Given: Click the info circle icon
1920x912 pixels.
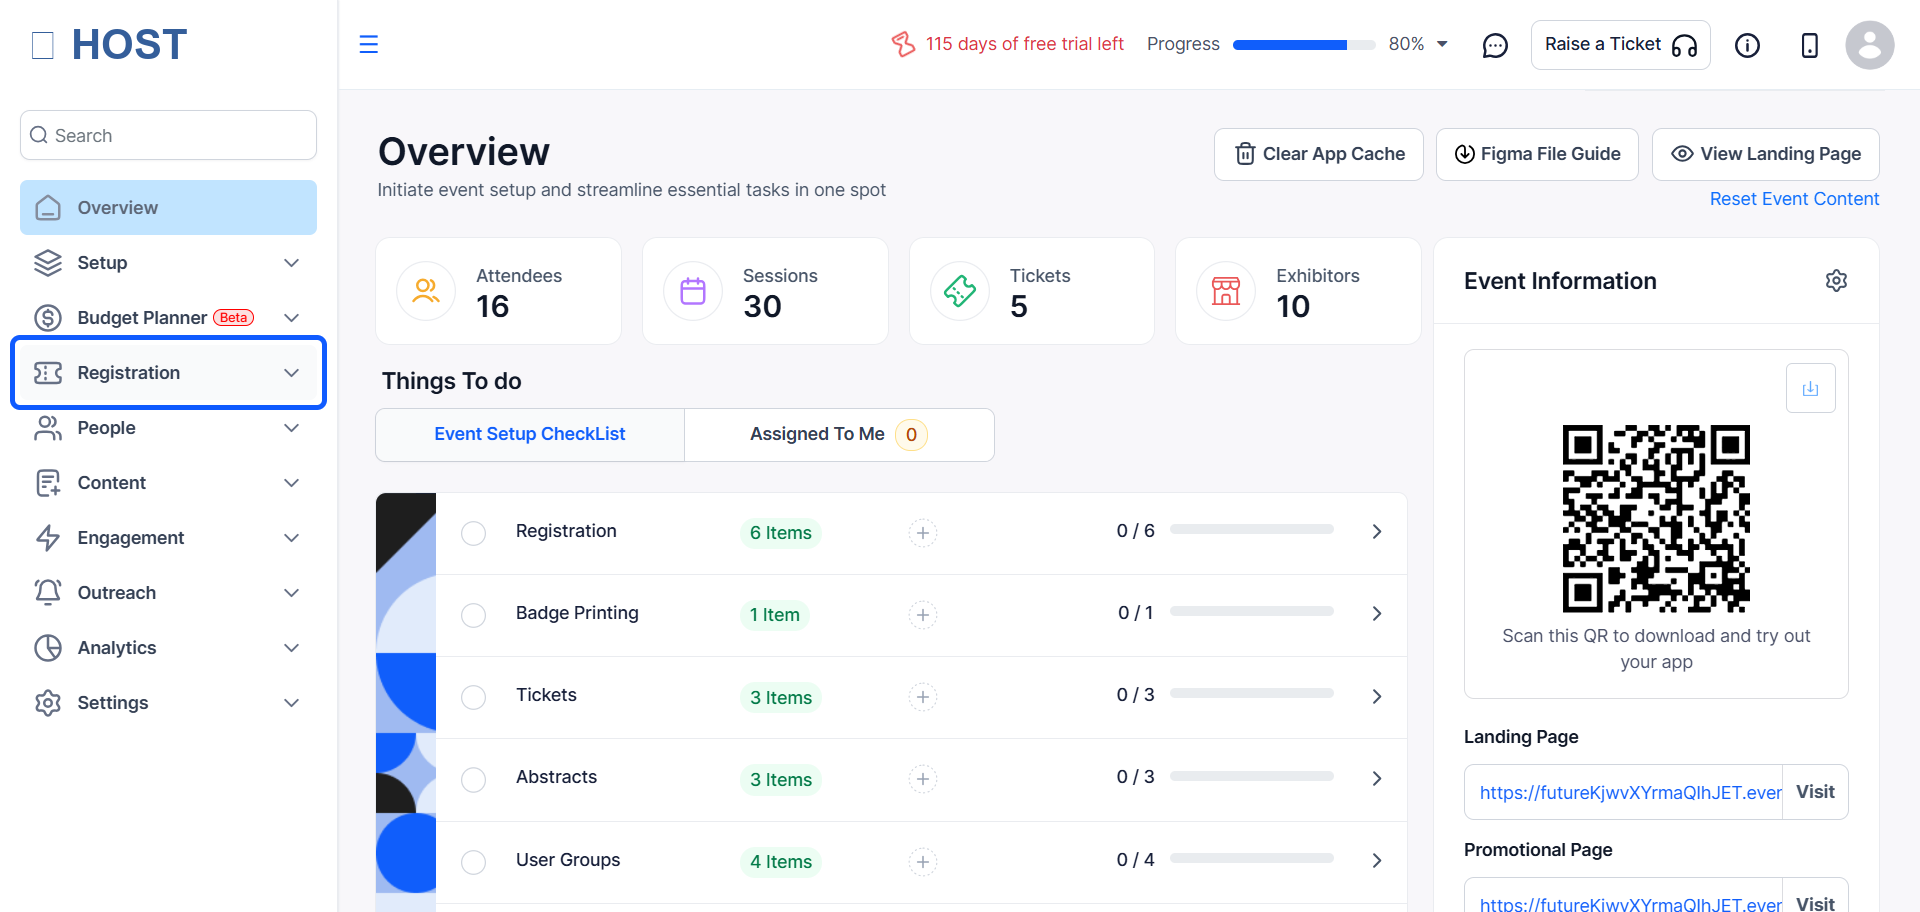Looking at the screenshot, I should (1747, 45).
